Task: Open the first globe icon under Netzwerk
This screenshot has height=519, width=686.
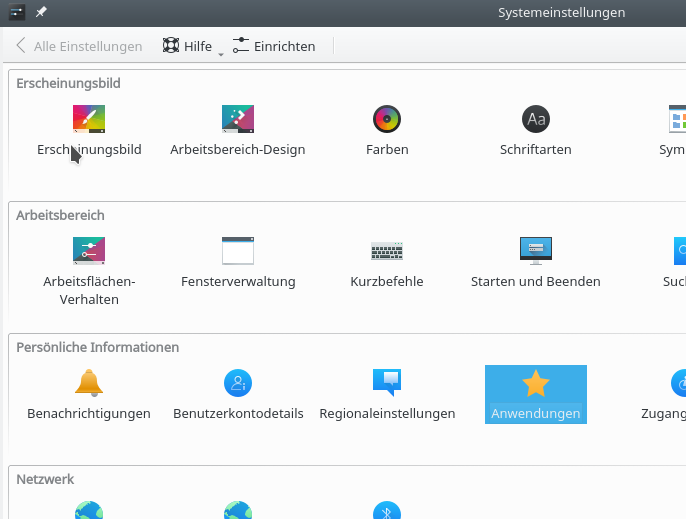Action: [89, 510]
